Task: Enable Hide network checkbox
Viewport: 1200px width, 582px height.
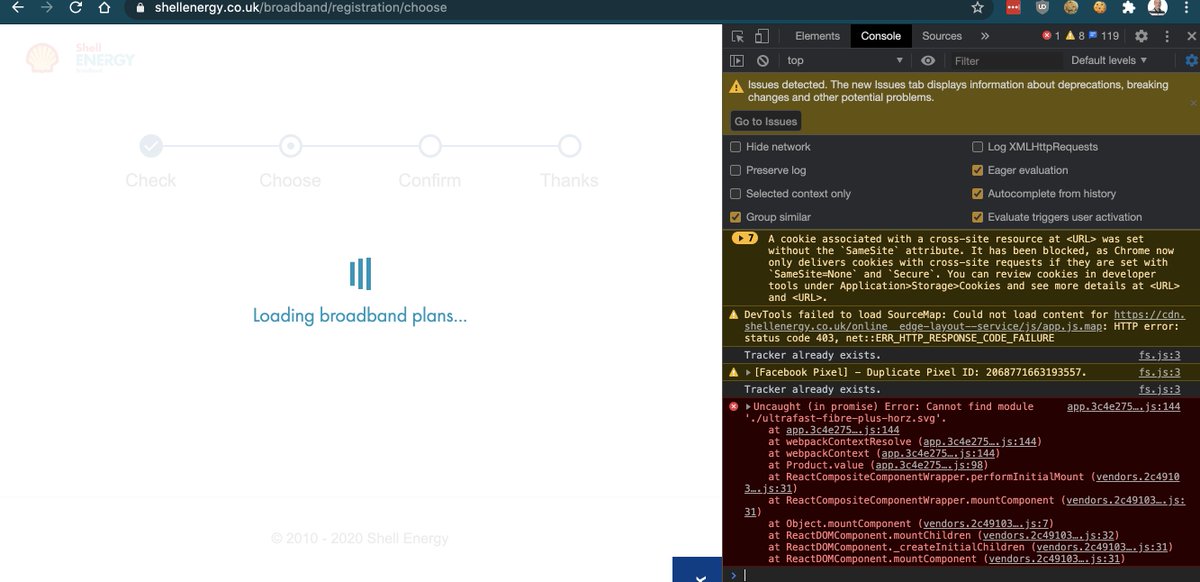Action: pos(736,147)
